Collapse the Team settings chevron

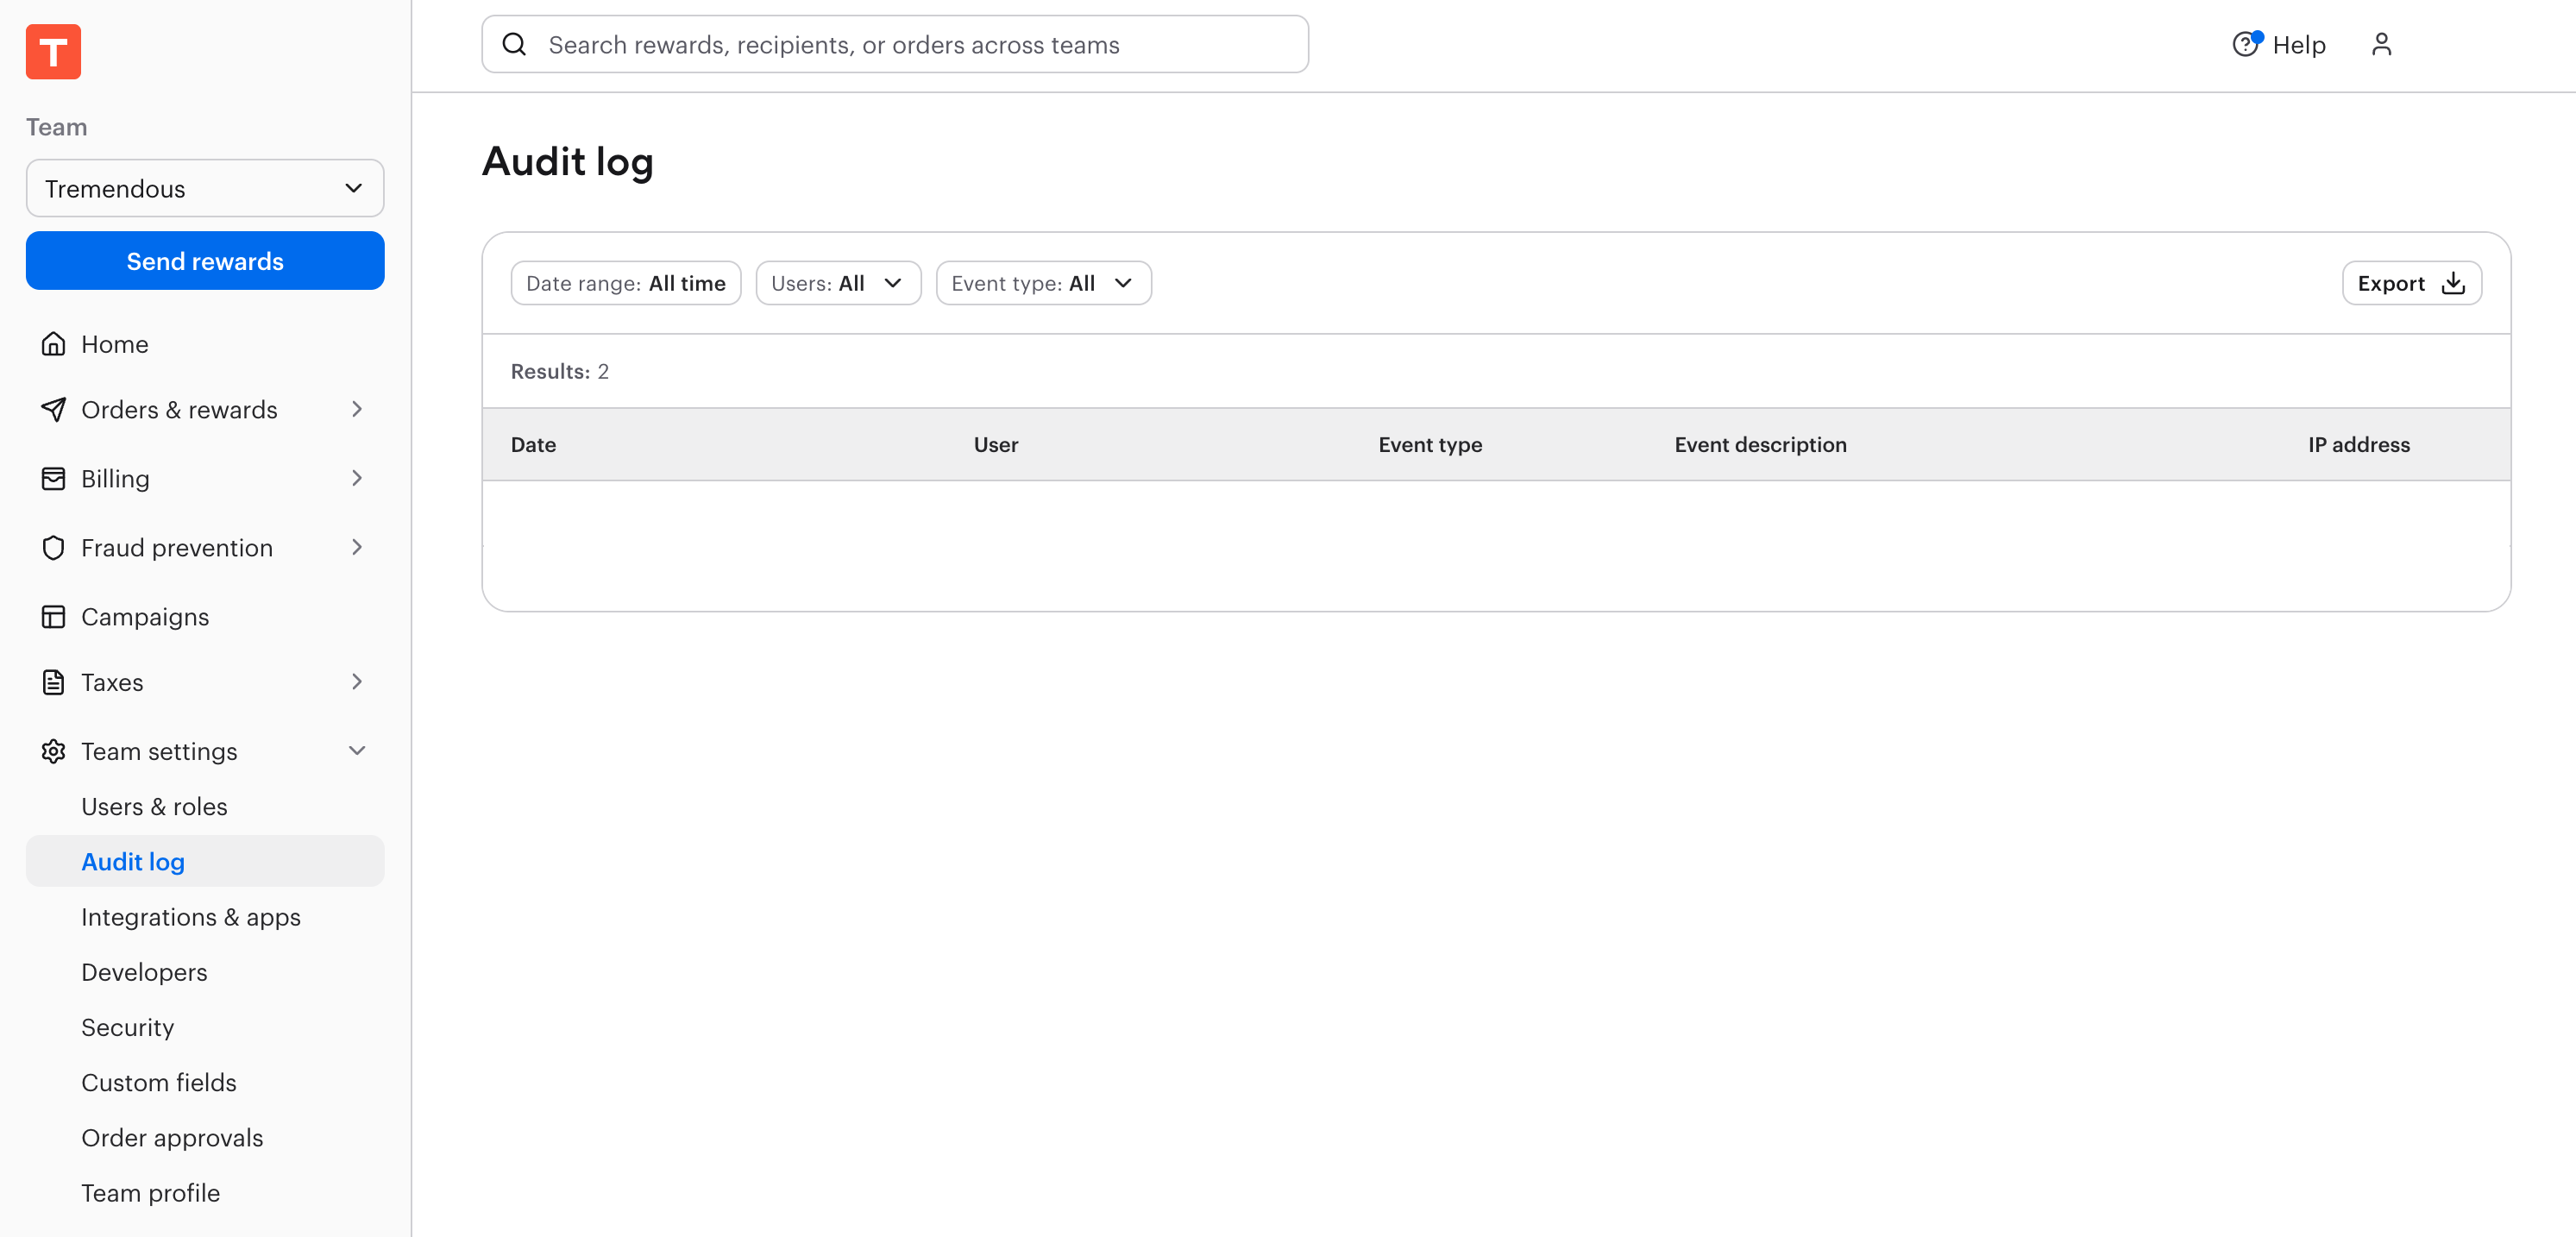click(357, 751)
